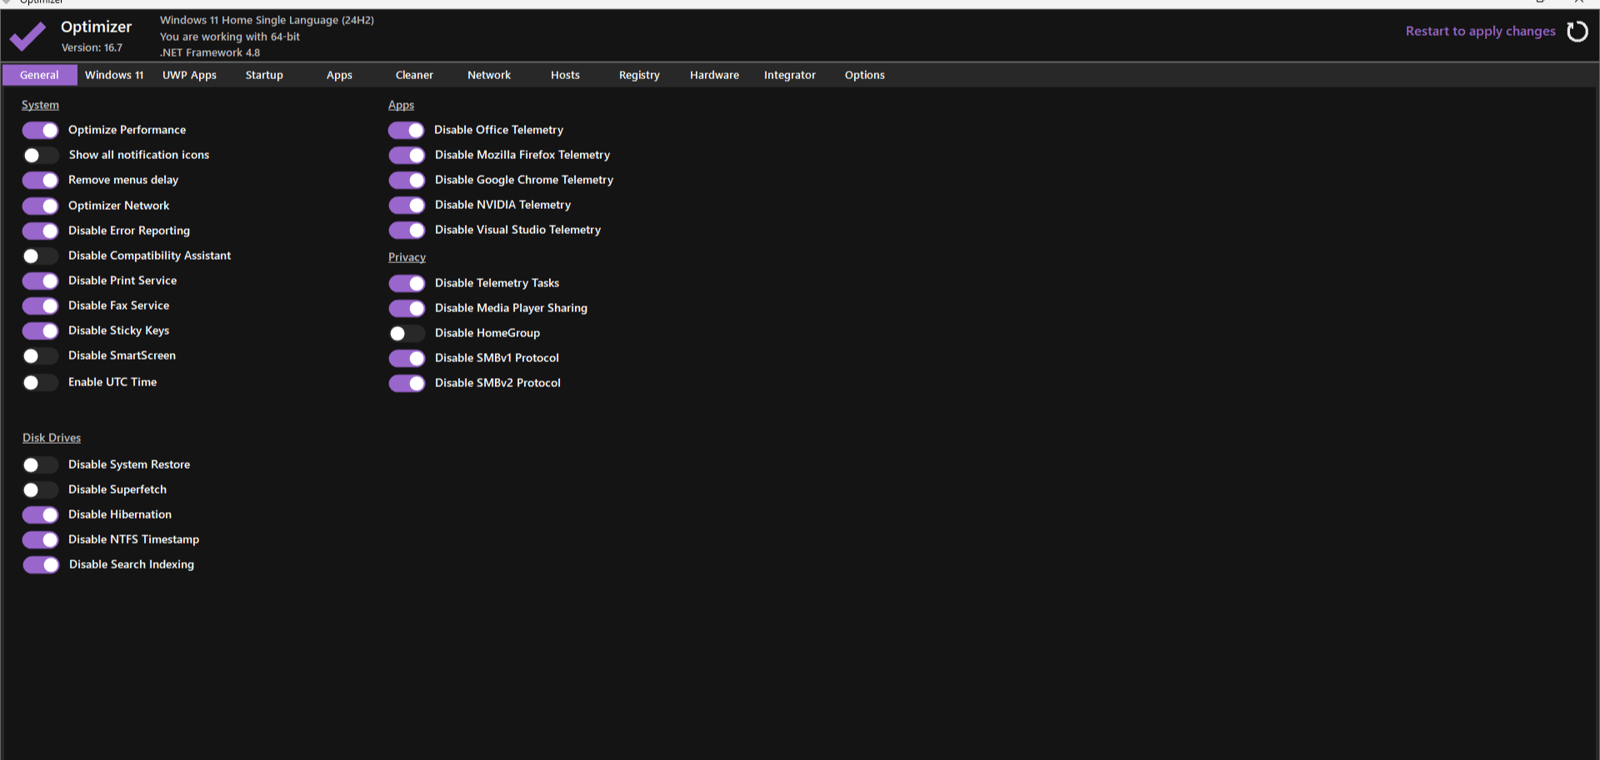1600x760 pixels.
Task: Open the Options tab
Action: (864, 75)
